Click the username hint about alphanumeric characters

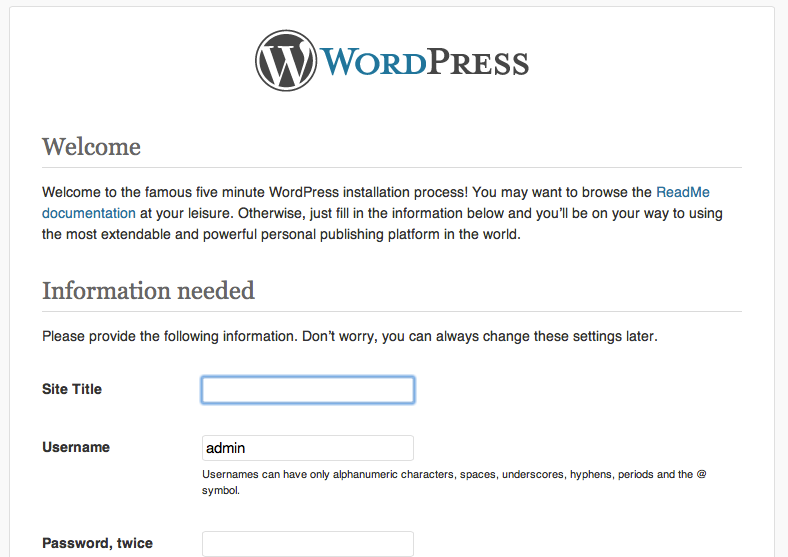coord(454,482)
